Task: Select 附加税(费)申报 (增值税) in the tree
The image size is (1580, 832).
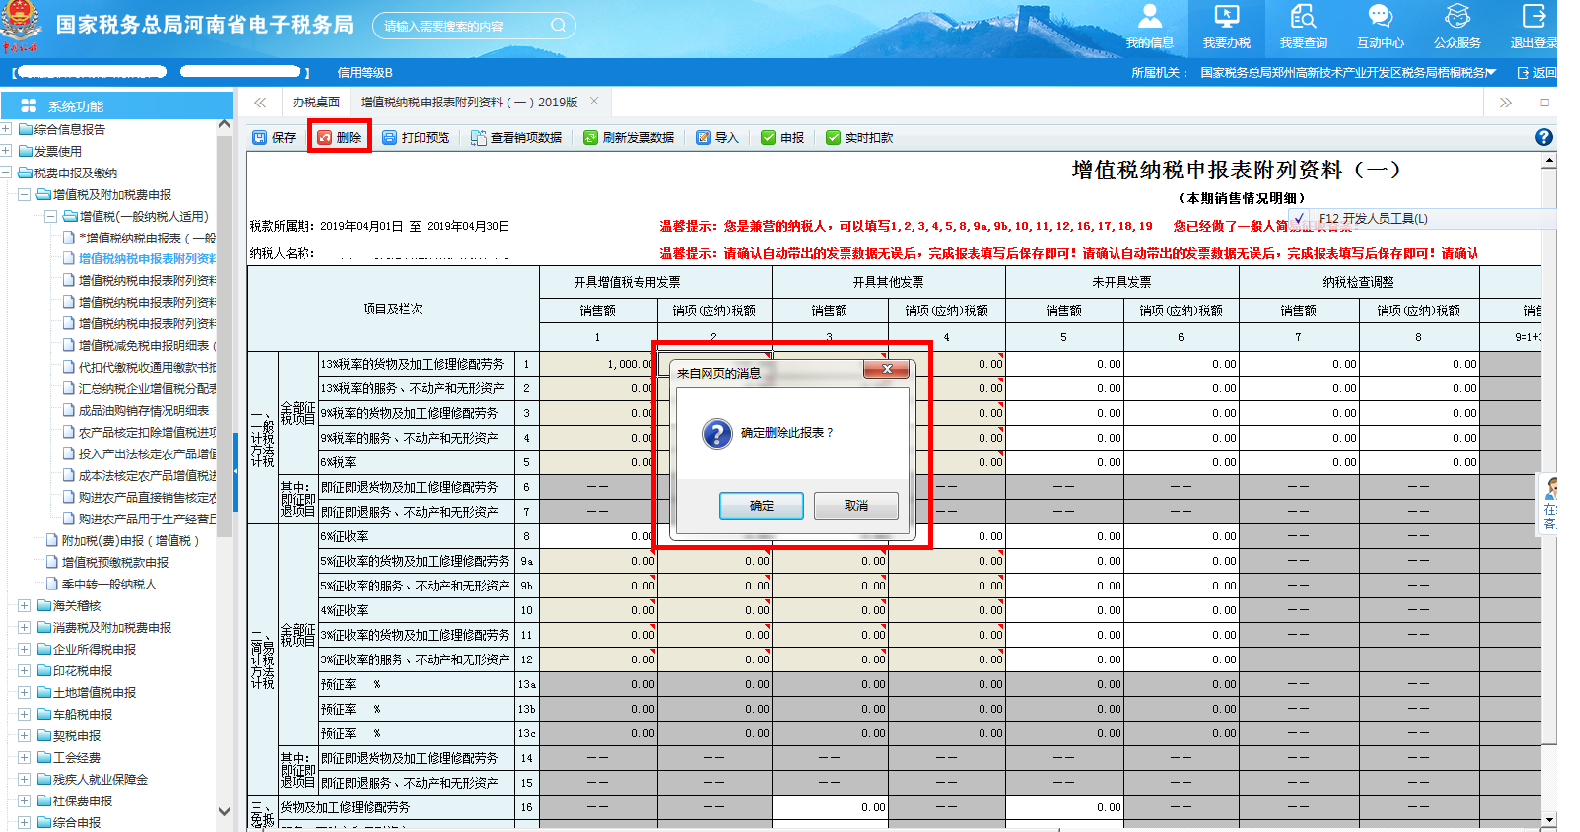Action: (130, 541)
